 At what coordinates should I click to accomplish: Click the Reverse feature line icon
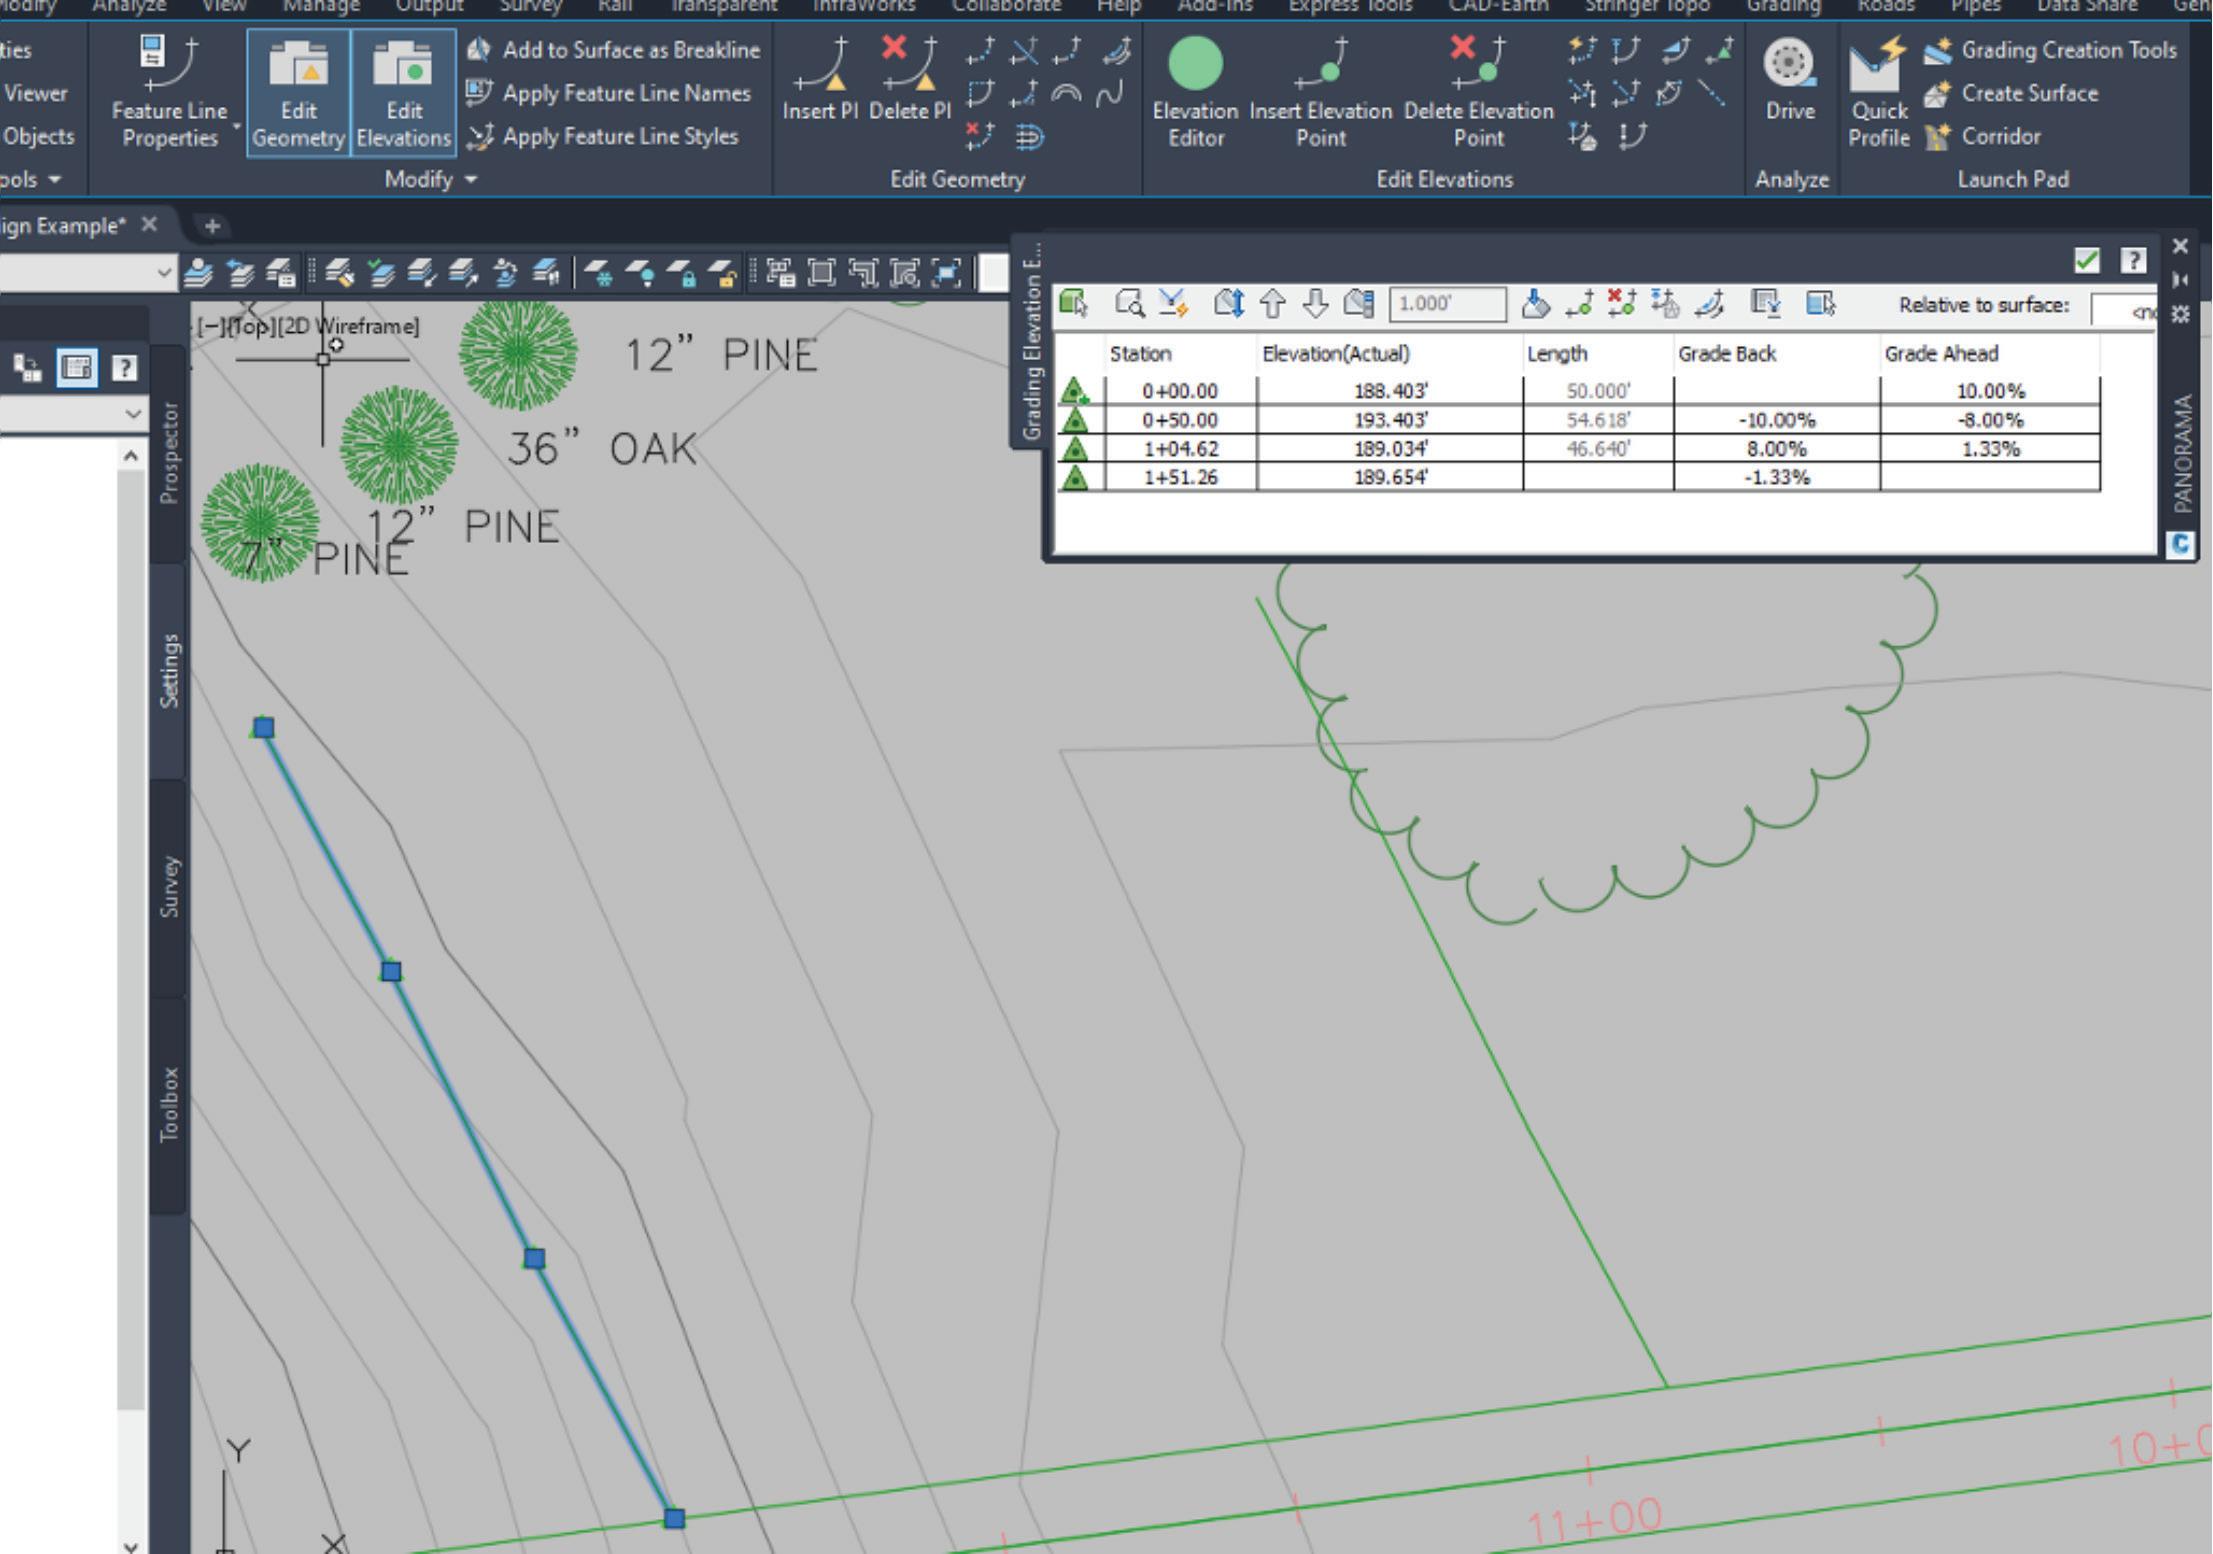point(1116,50)
